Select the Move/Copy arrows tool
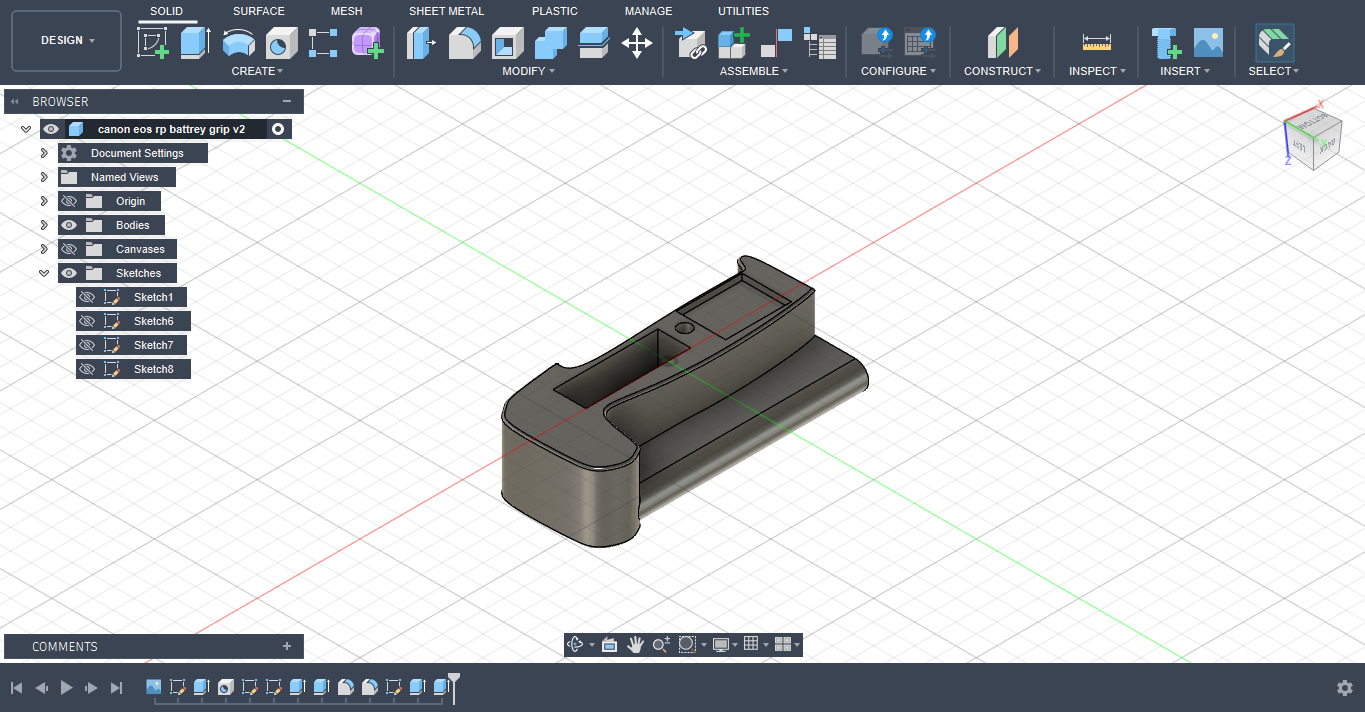This screenshot has height=712, width=1365. click(x=637, y=43)
